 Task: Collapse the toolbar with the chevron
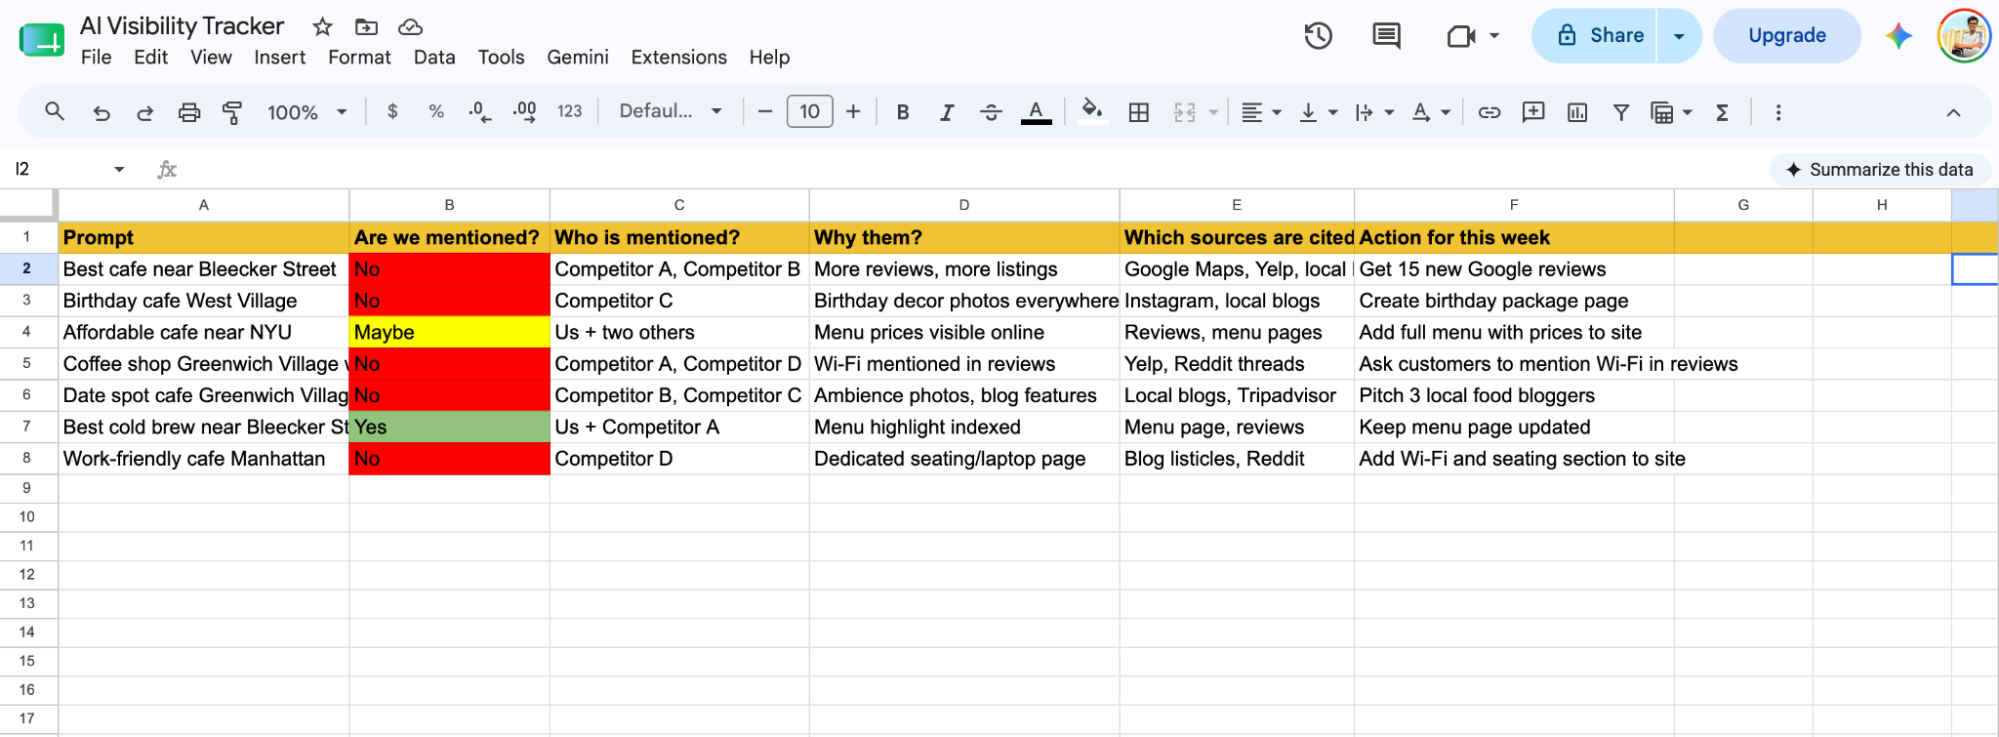(1953, 112)
